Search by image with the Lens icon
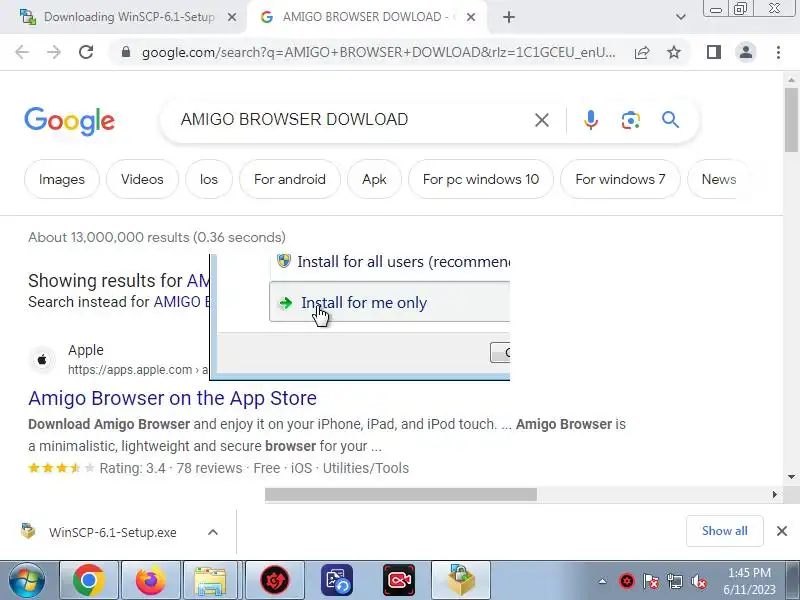The height and width of the screenshot is (600, 800). pos(631,120)
